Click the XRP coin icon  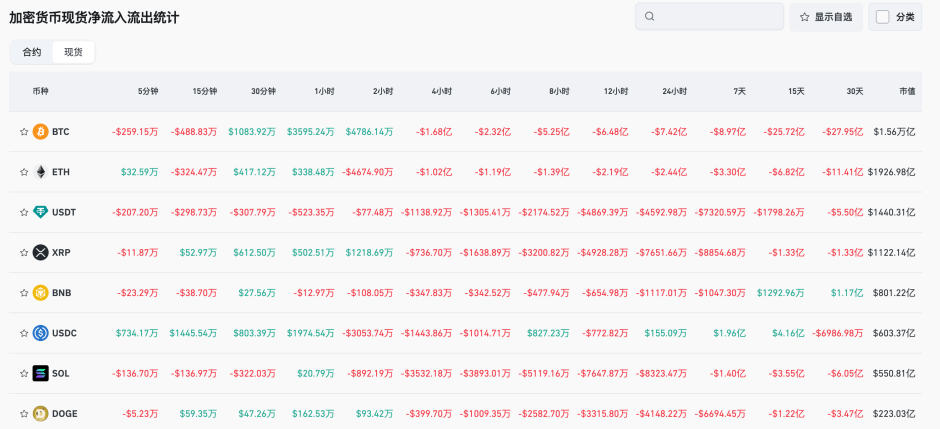coord(40,252)
